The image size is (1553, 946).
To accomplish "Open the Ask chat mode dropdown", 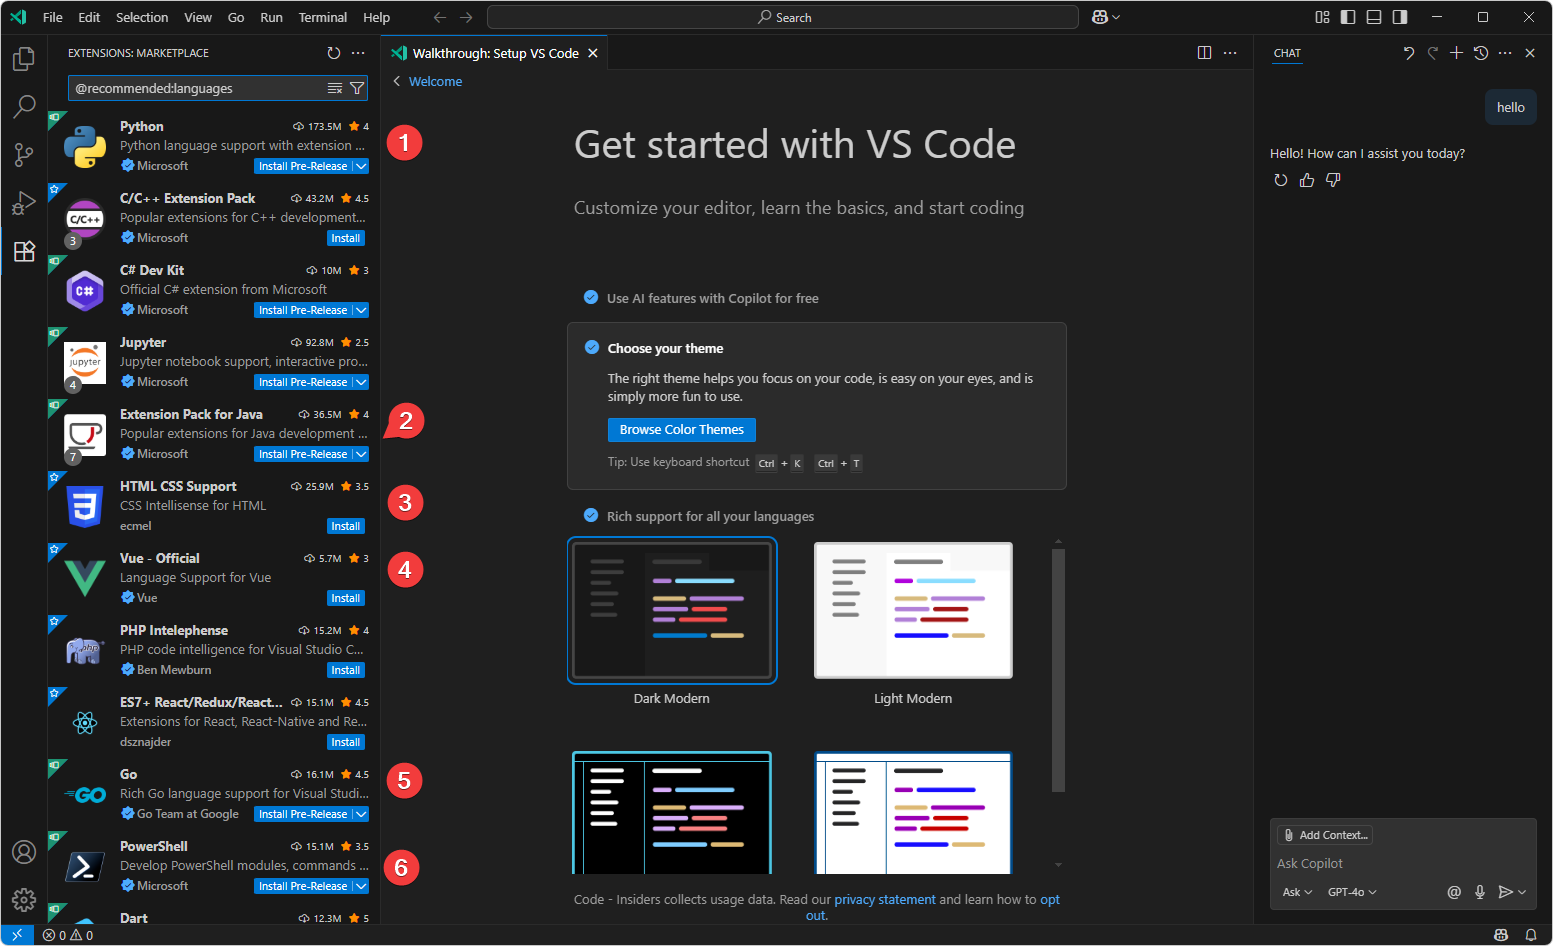I will pyautogui.click(x=1297, y=892).
